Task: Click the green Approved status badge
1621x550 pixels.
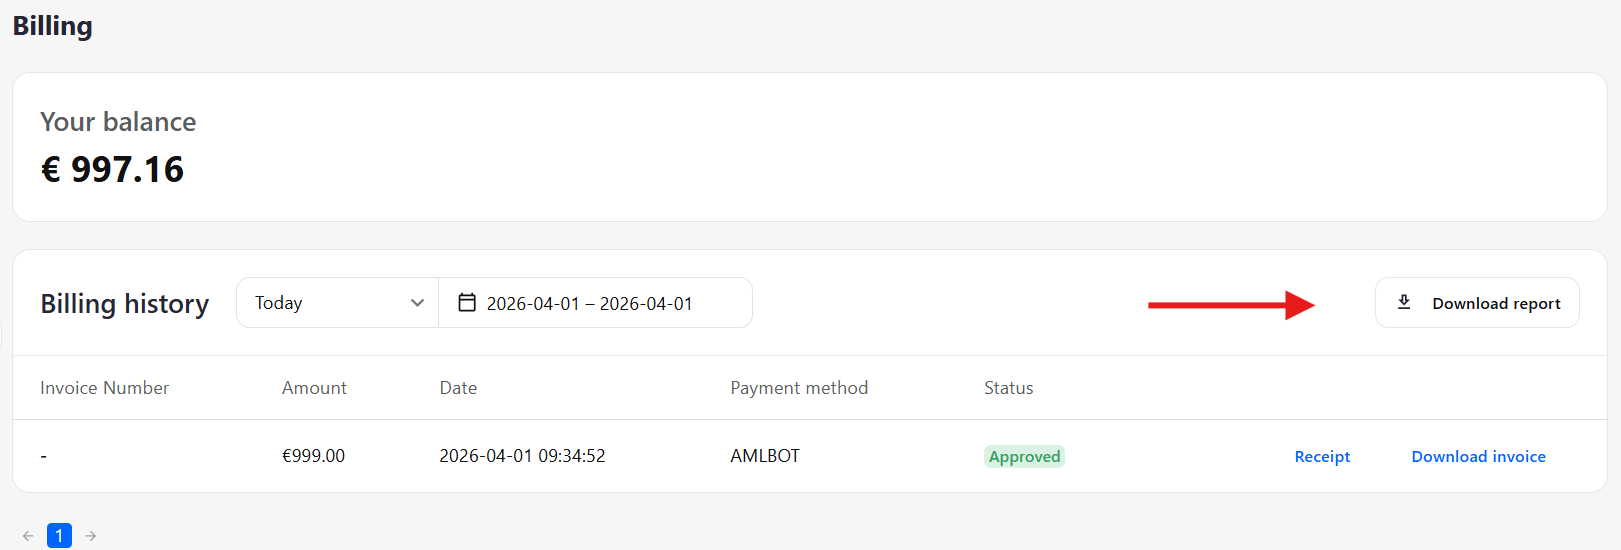Action: pos(1024,456)
